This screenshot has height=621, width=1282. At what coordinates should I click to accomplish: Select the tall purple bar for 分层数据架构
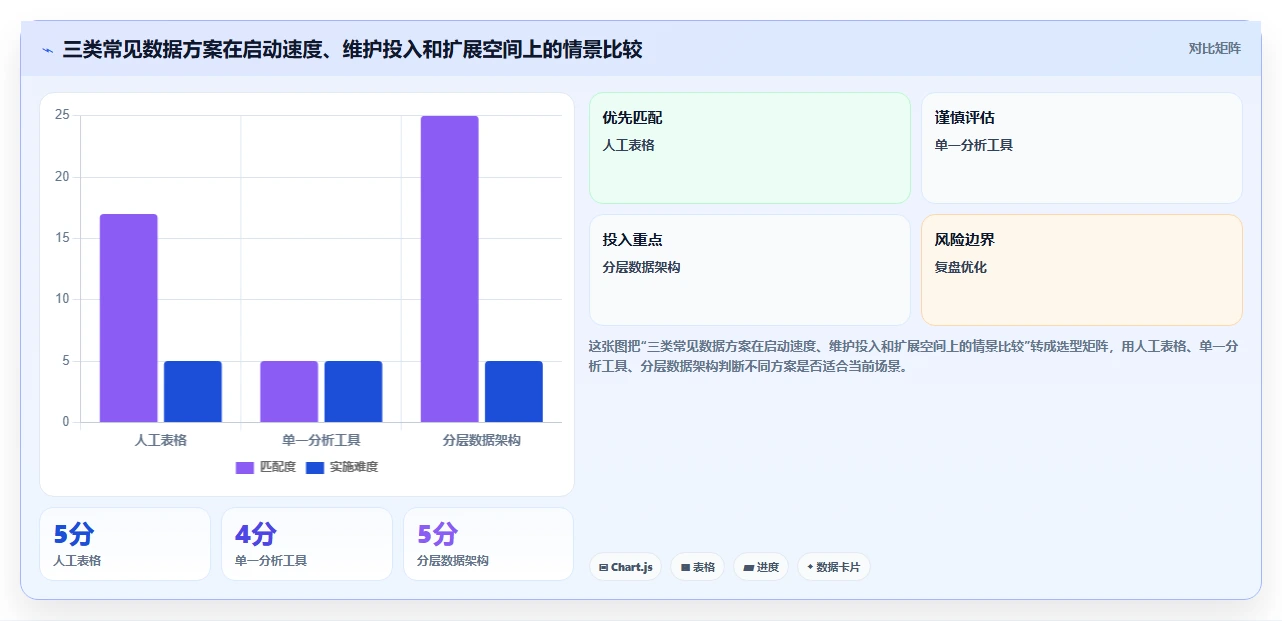[x=449, y=269]
